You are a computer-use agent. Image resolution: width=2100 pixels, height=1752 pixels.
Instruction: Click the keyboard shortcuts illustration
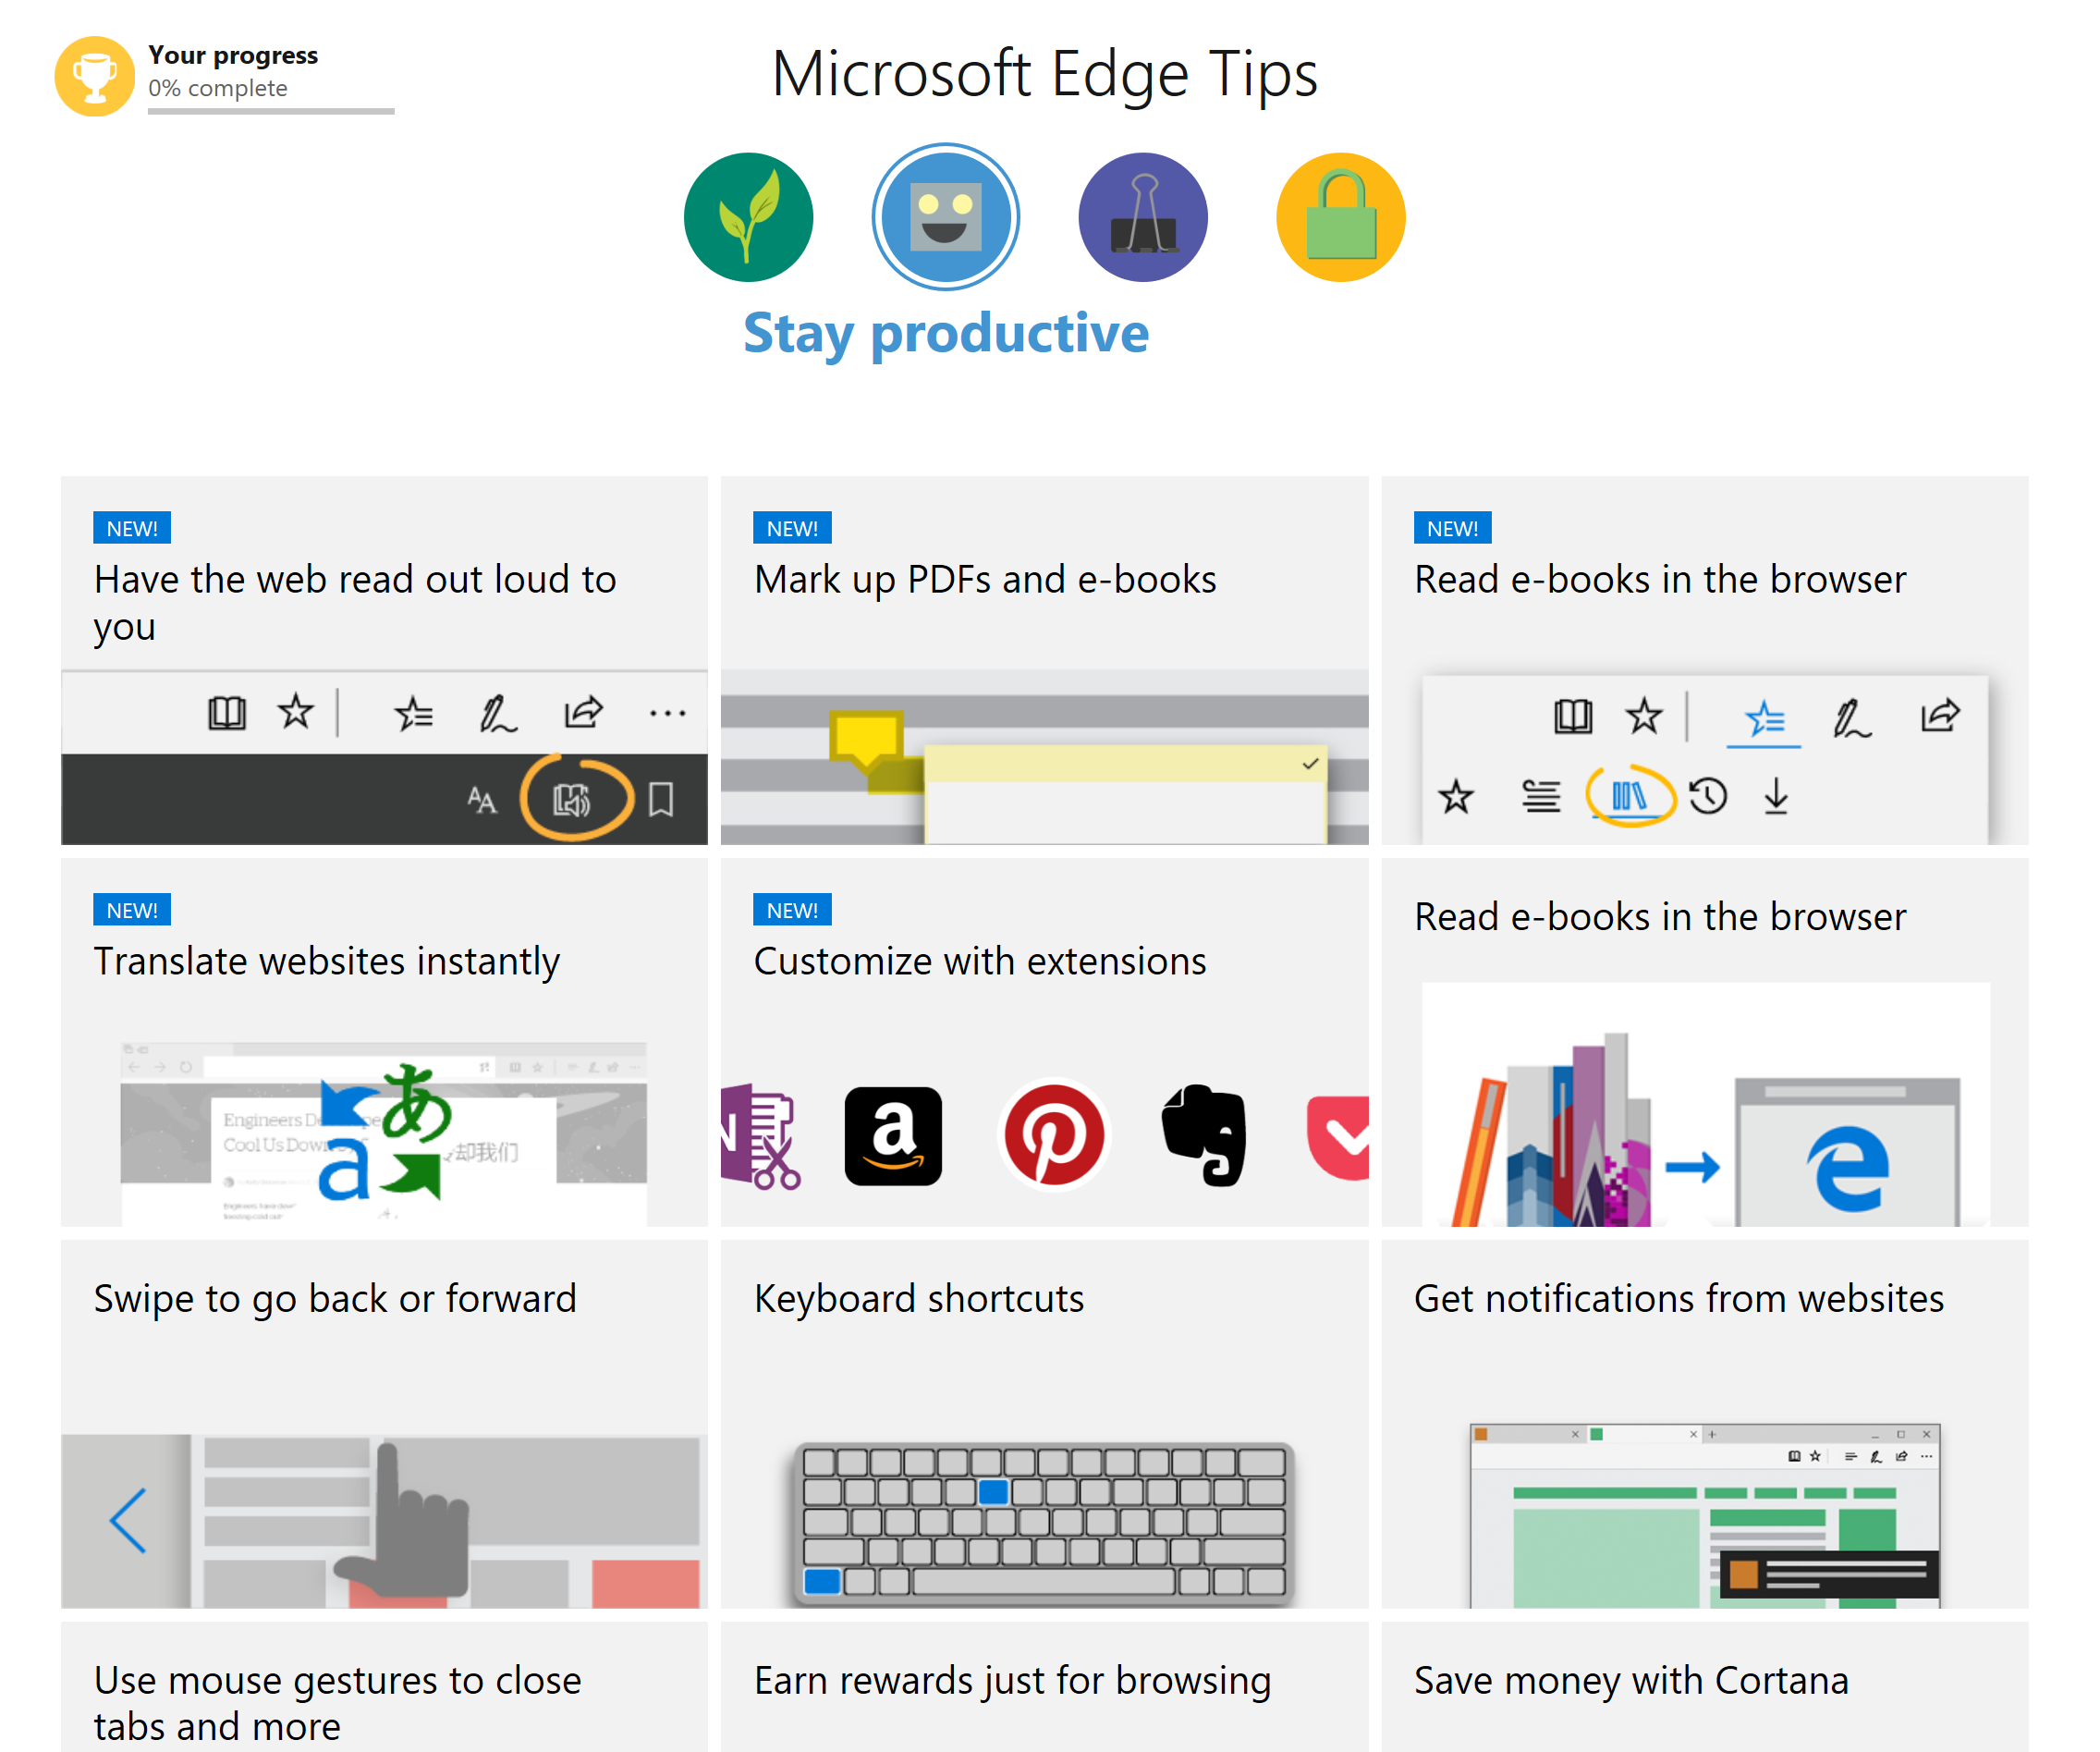pyautogui.click(x=1044, y=1523)
